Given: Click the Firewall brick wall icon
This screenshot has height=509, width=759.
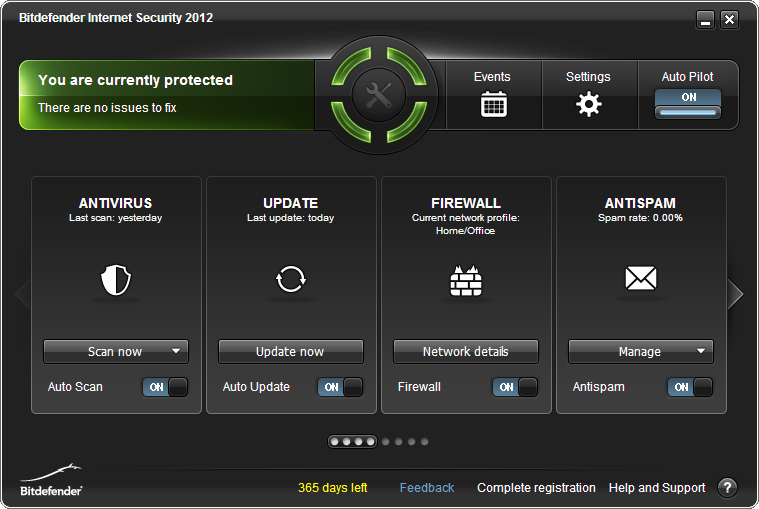Looking at the screenshot, I should [x=466, y=281].
